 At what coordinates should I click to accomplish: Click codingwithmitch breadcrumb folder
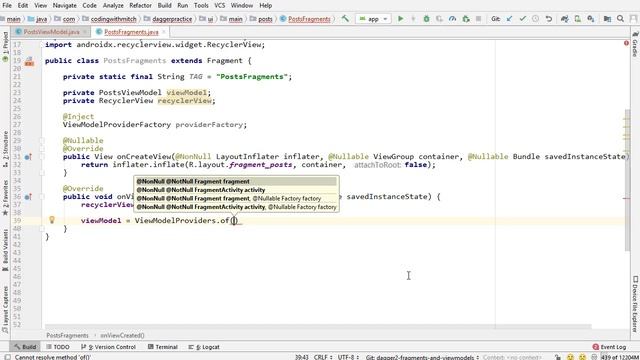(x=109, y=19)
